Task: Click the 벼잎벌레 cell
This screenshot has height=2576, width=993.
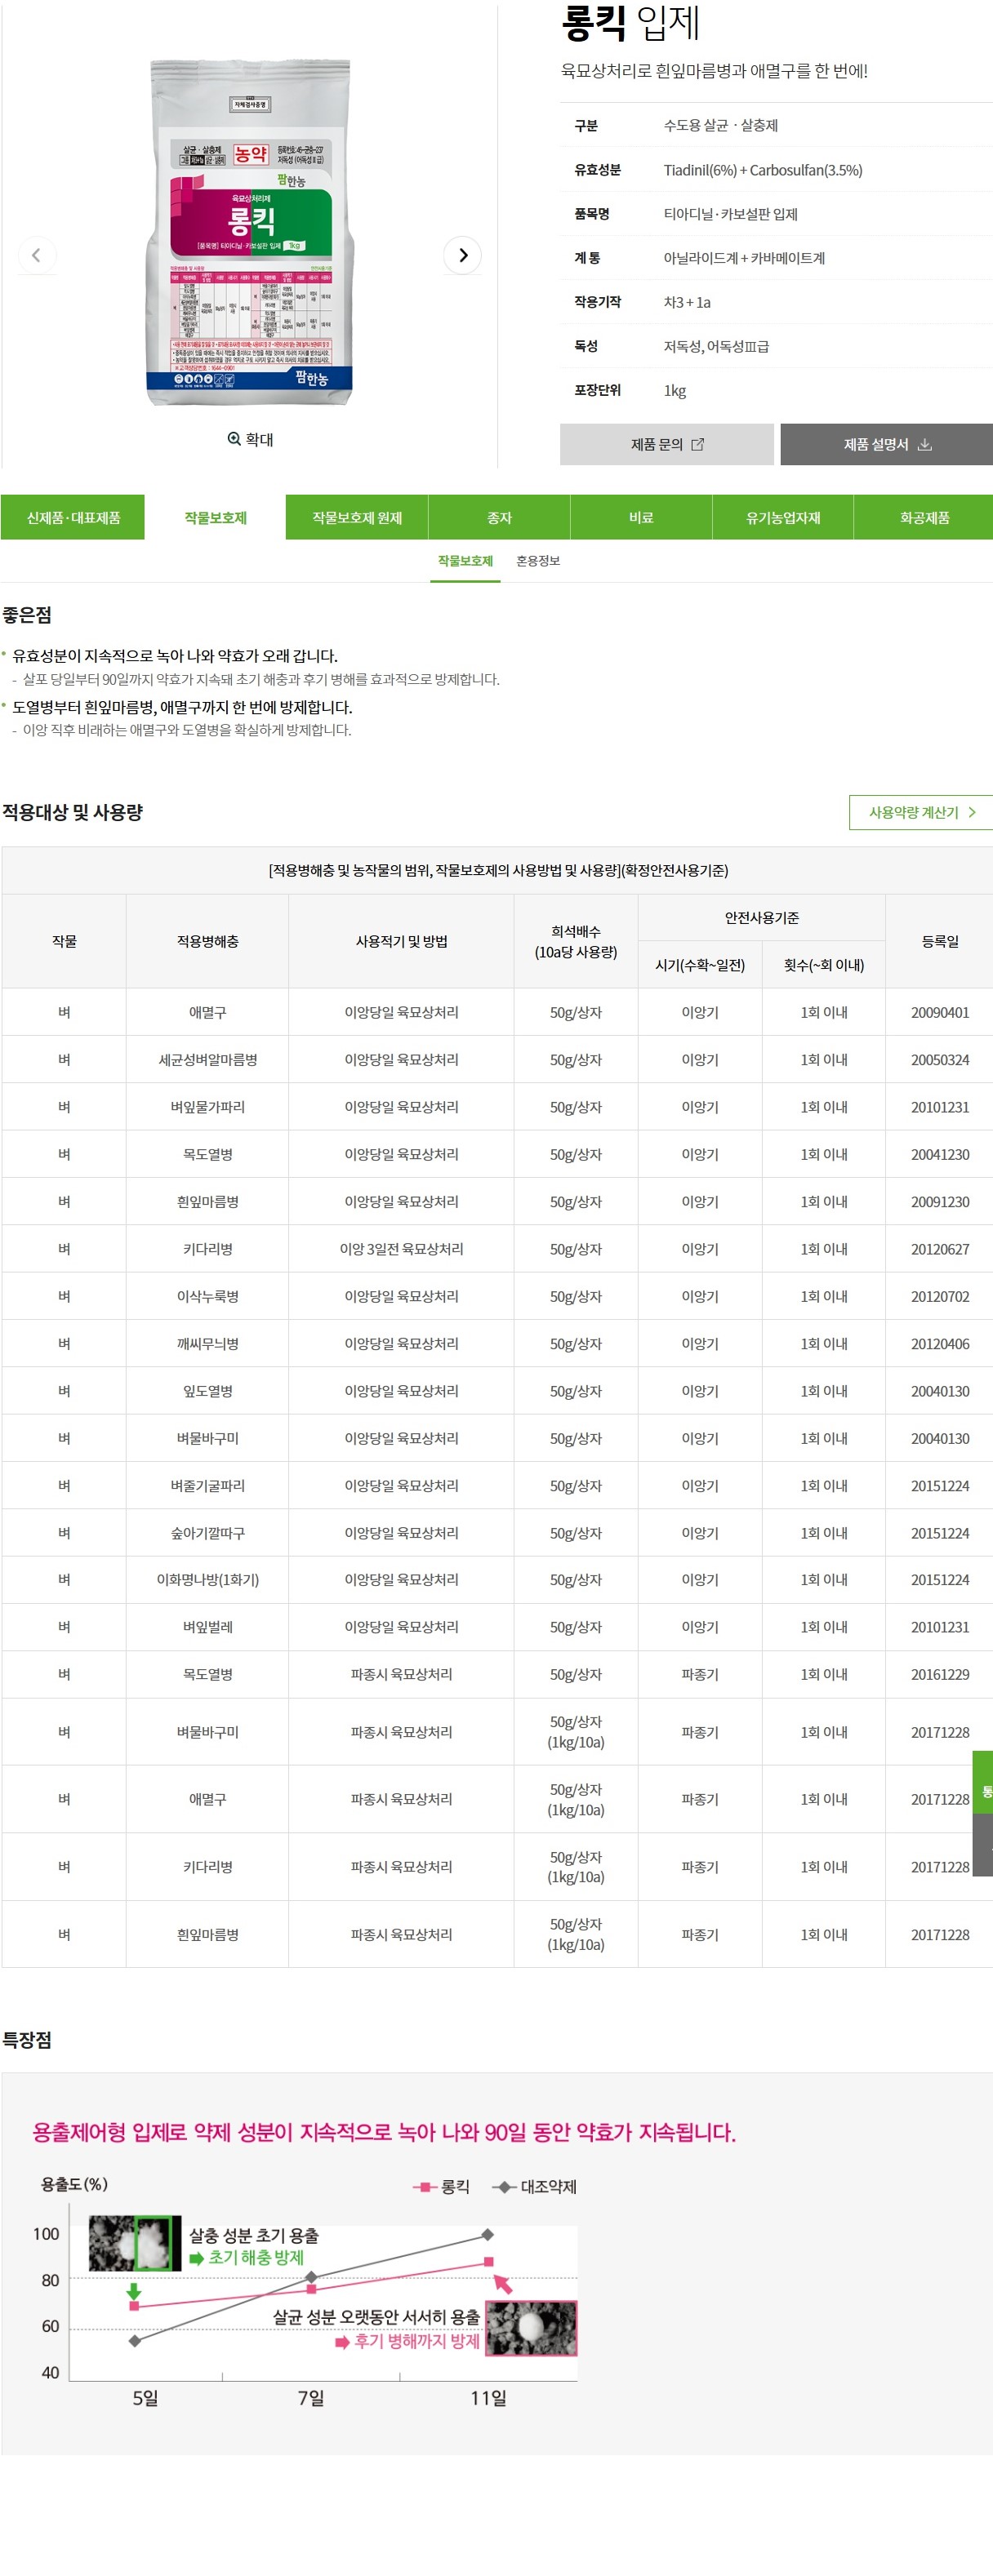Action: point(207,1627)
